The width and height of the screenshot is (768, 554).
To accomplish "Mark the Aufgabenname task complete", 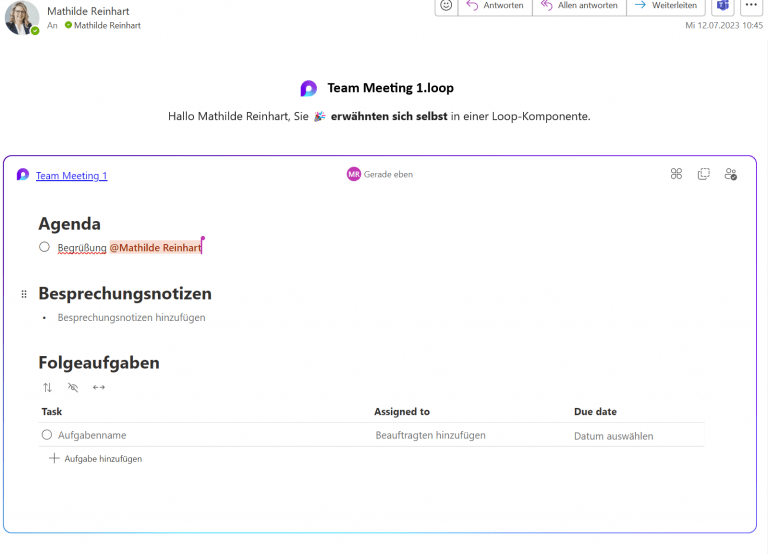I will (x=47, y=435).
